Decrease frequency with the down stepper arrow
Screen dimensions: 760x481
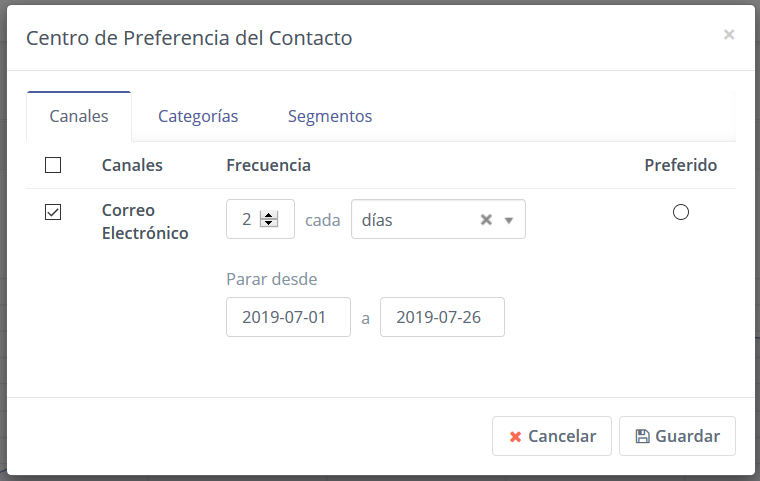268,224
